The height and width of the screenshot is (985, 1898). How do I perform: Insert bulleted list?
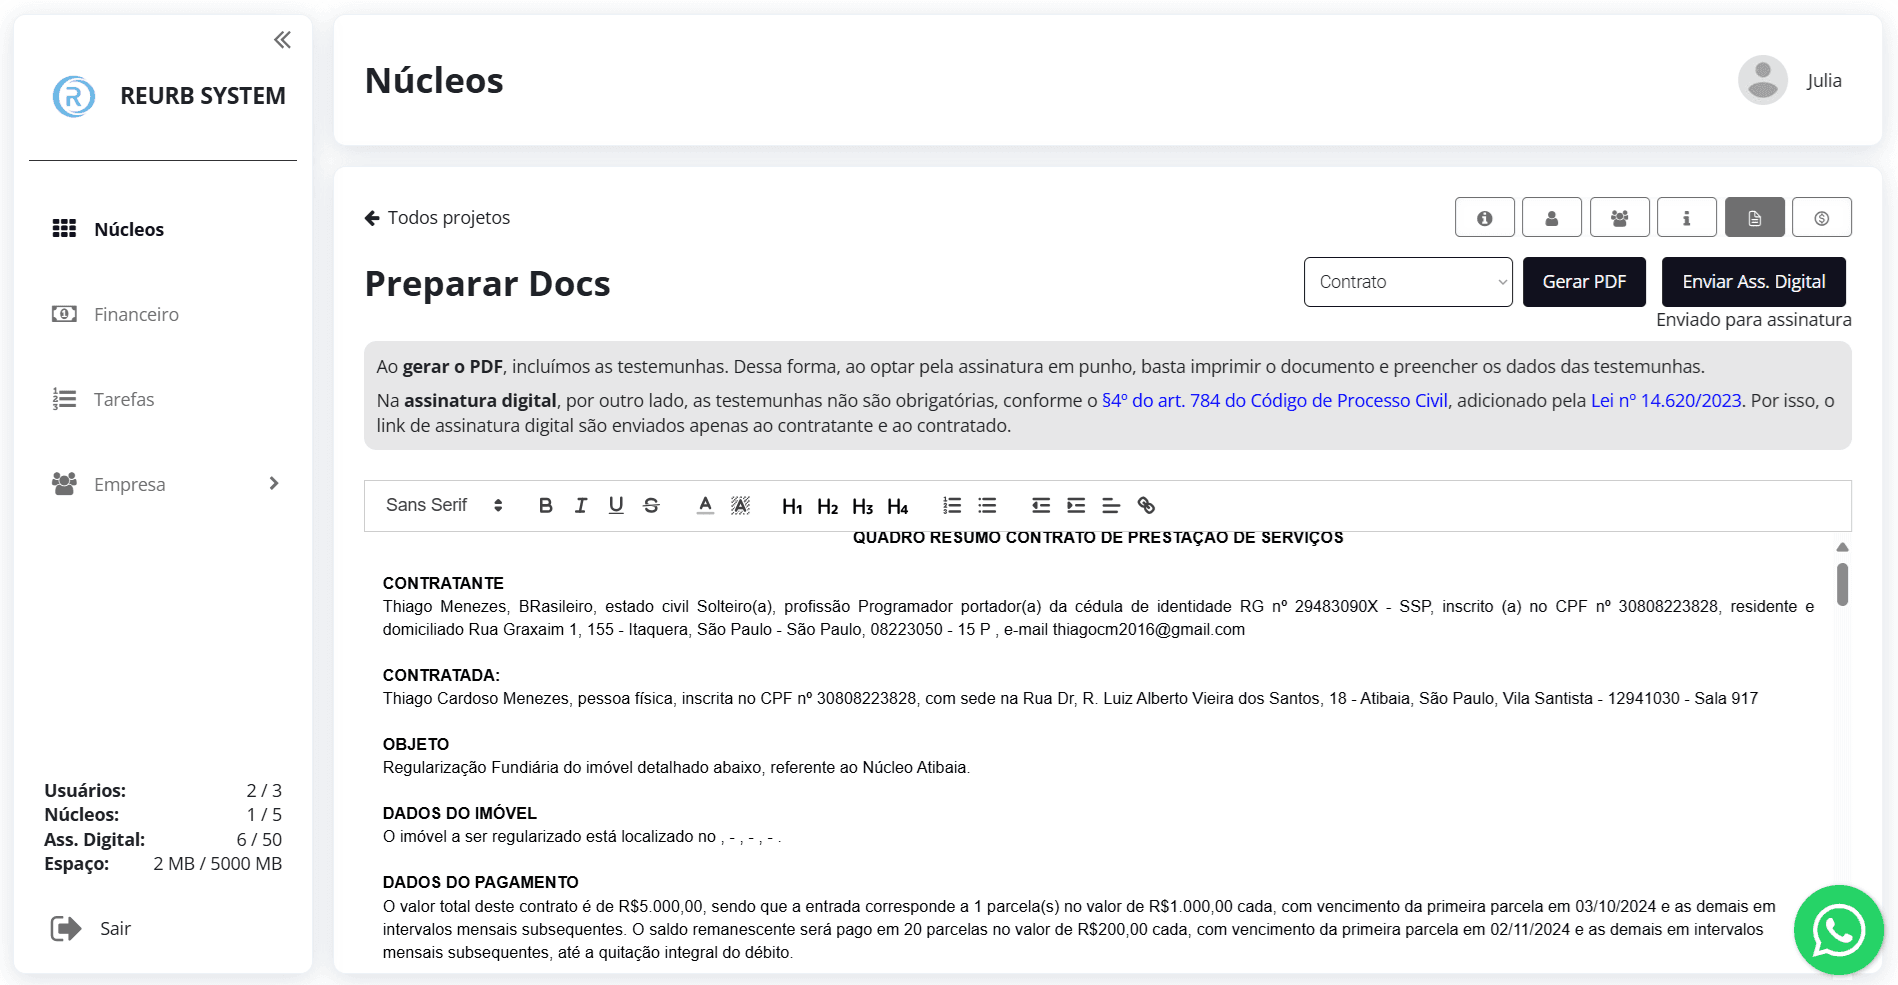coord(987,505)
